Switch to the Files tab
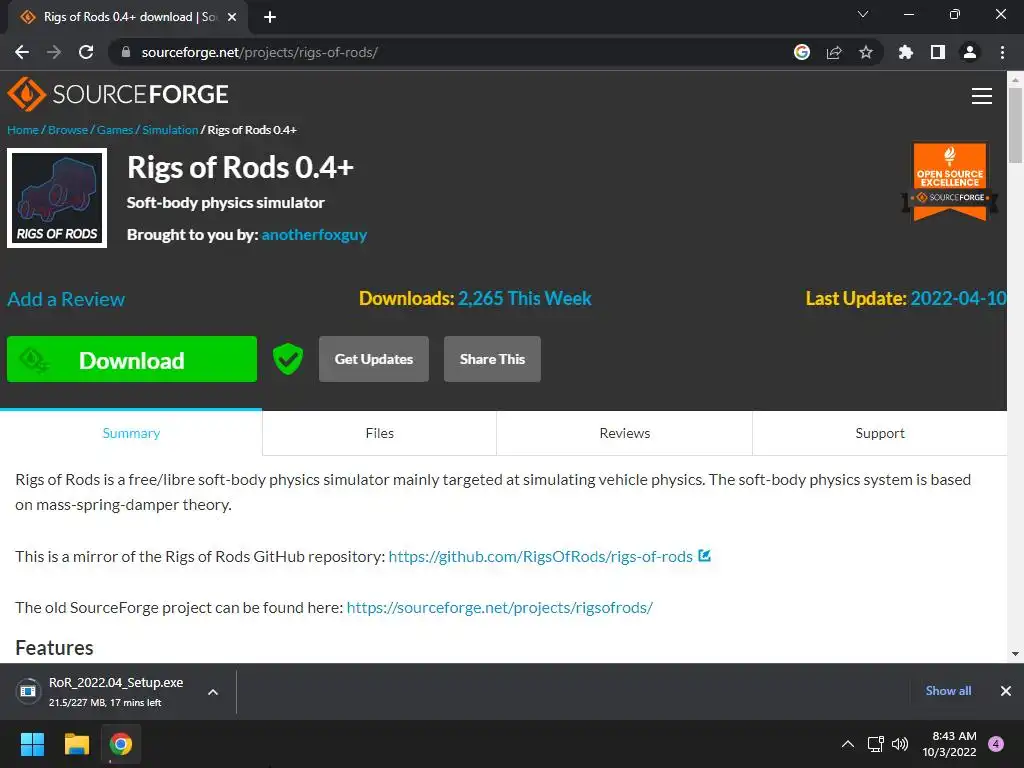This screenshot has width=1024, height=768. (379, 433)
